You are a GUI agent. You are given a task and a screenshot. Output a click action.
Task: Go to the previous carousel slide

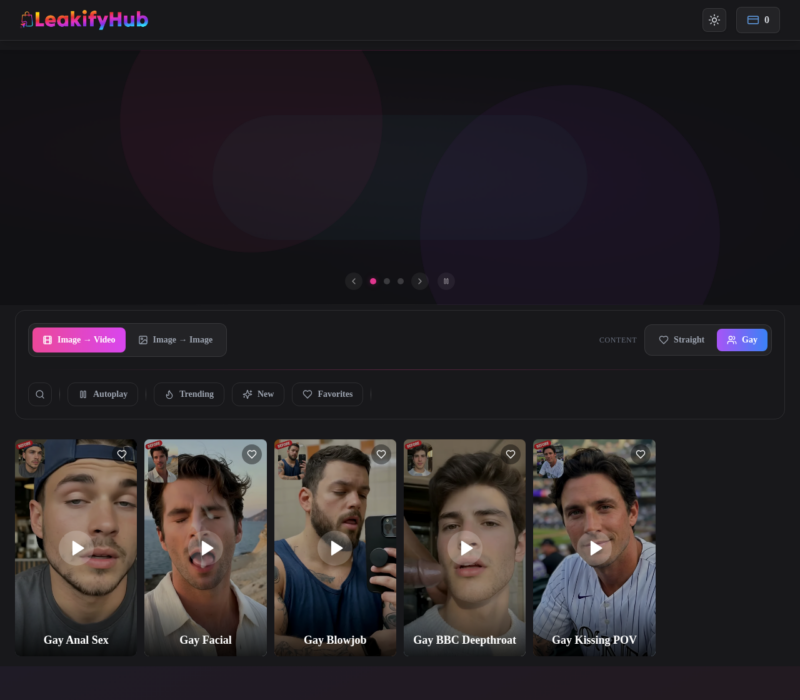pos(354,281)
